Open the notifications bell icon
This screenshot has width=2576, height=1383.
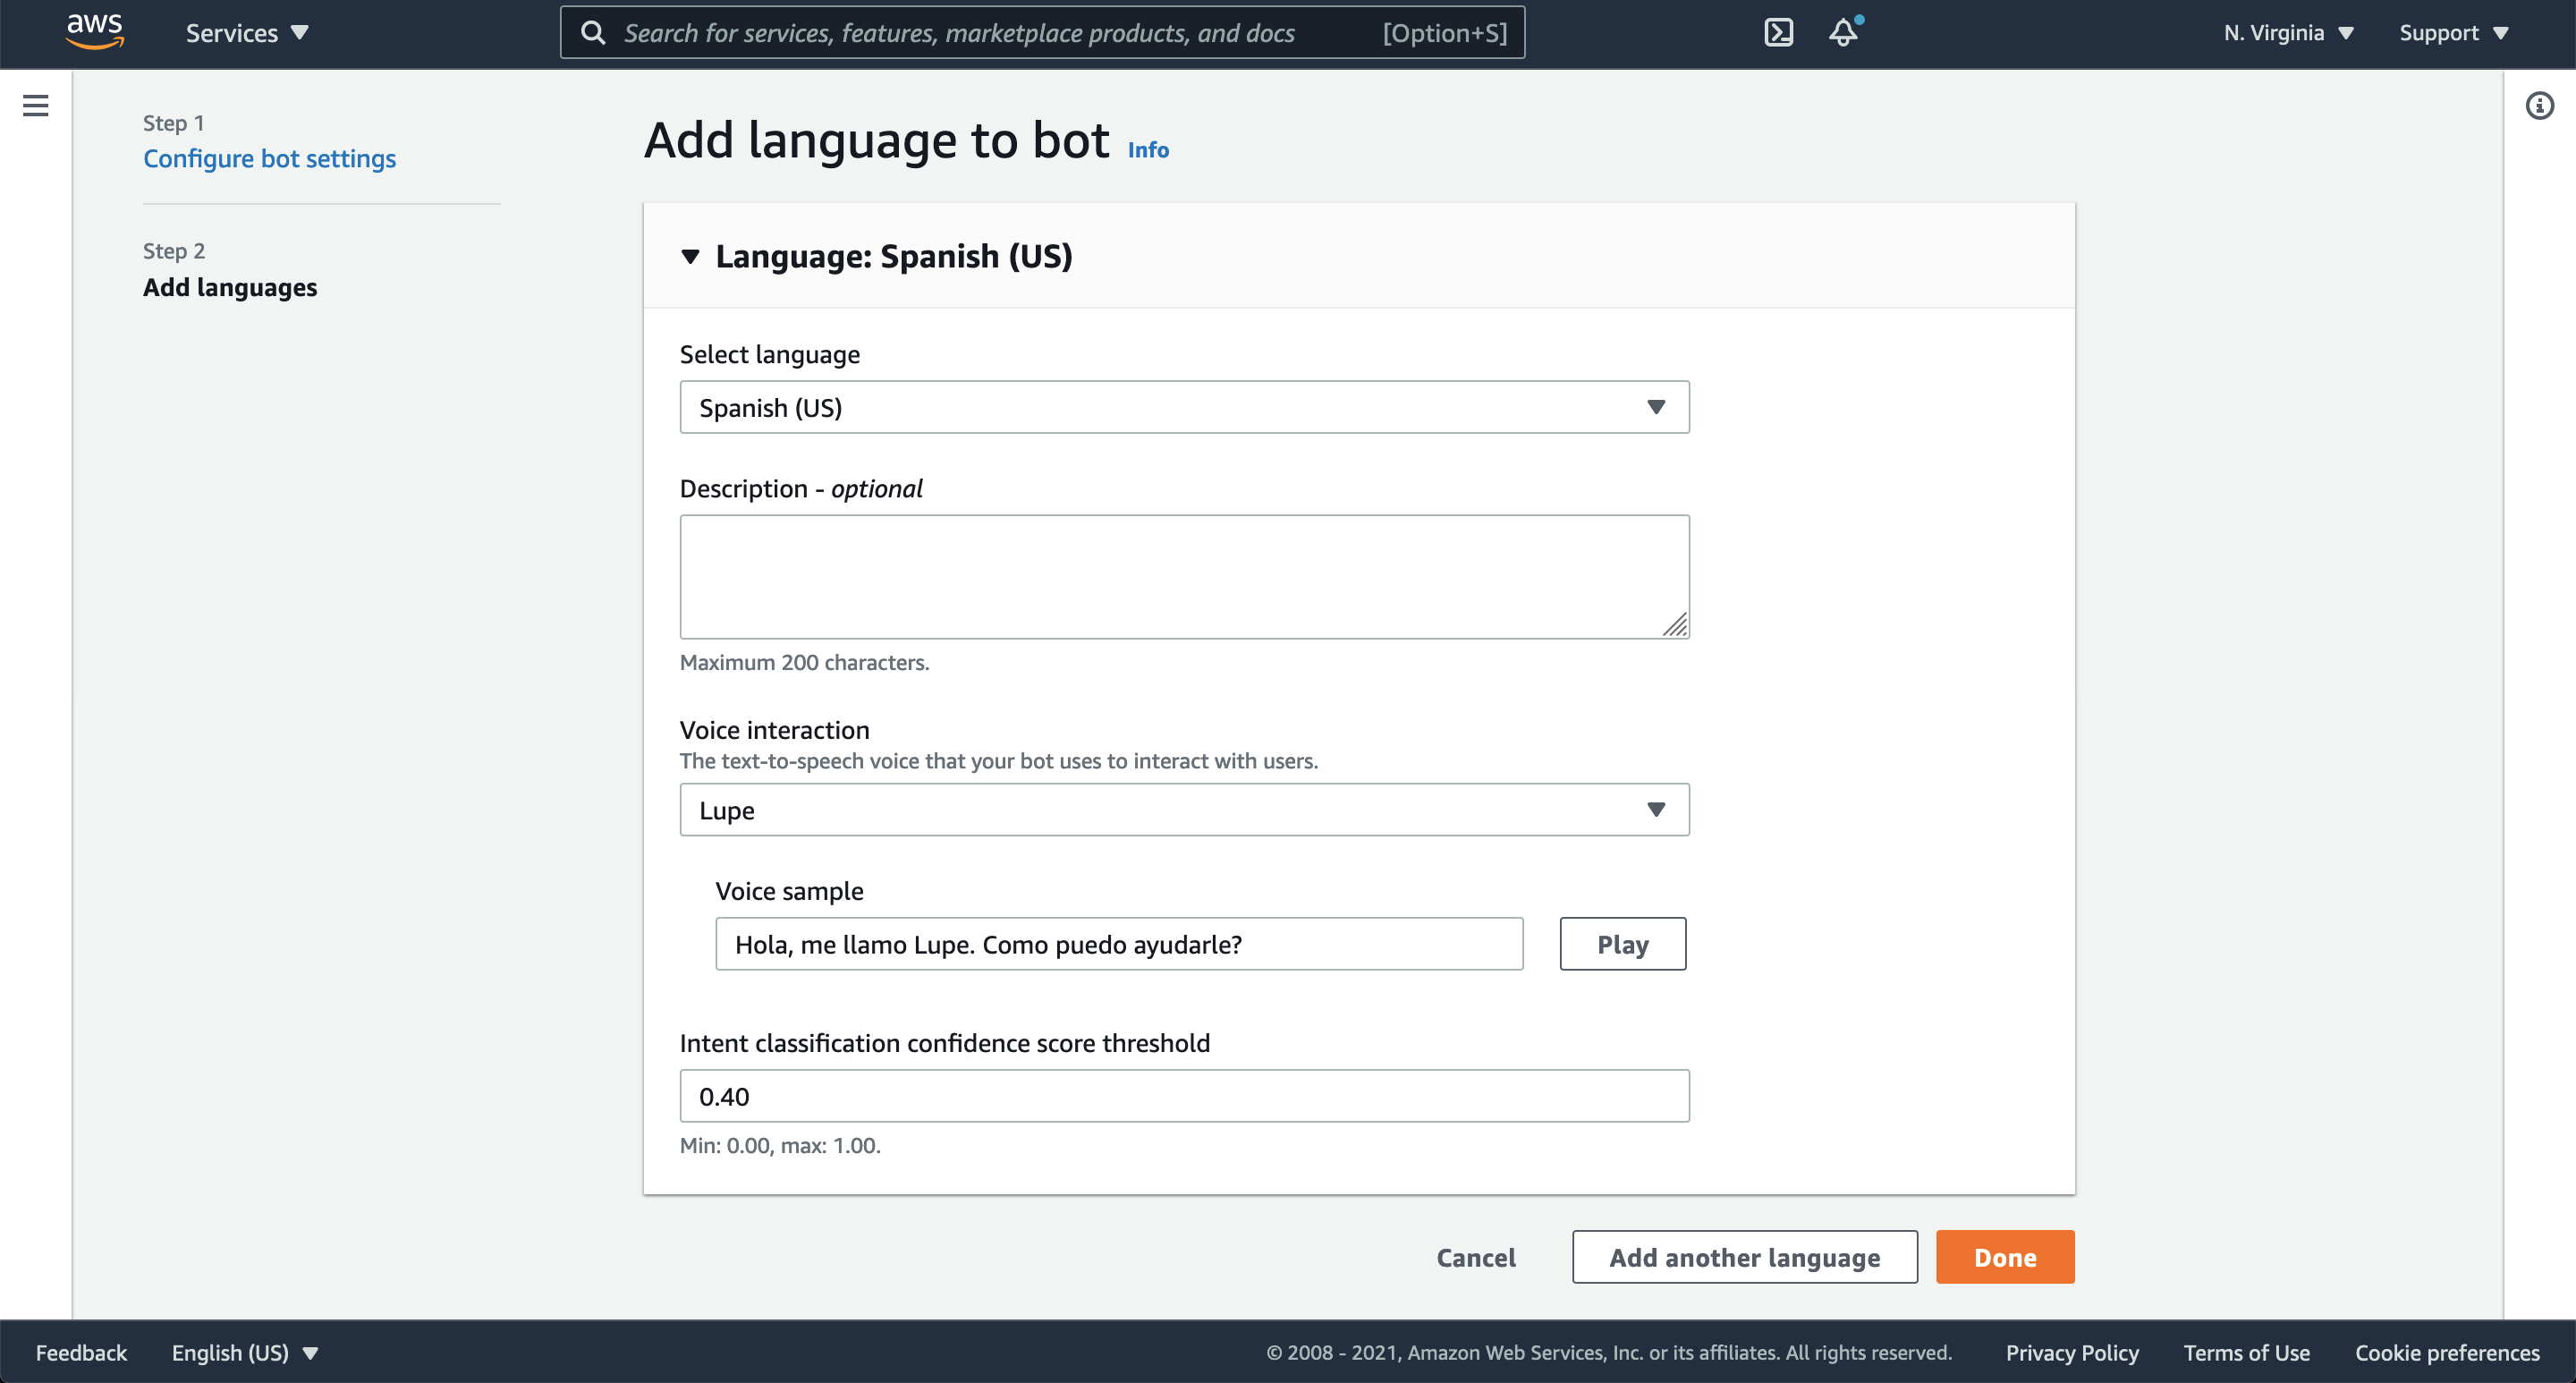point(1843,32)
